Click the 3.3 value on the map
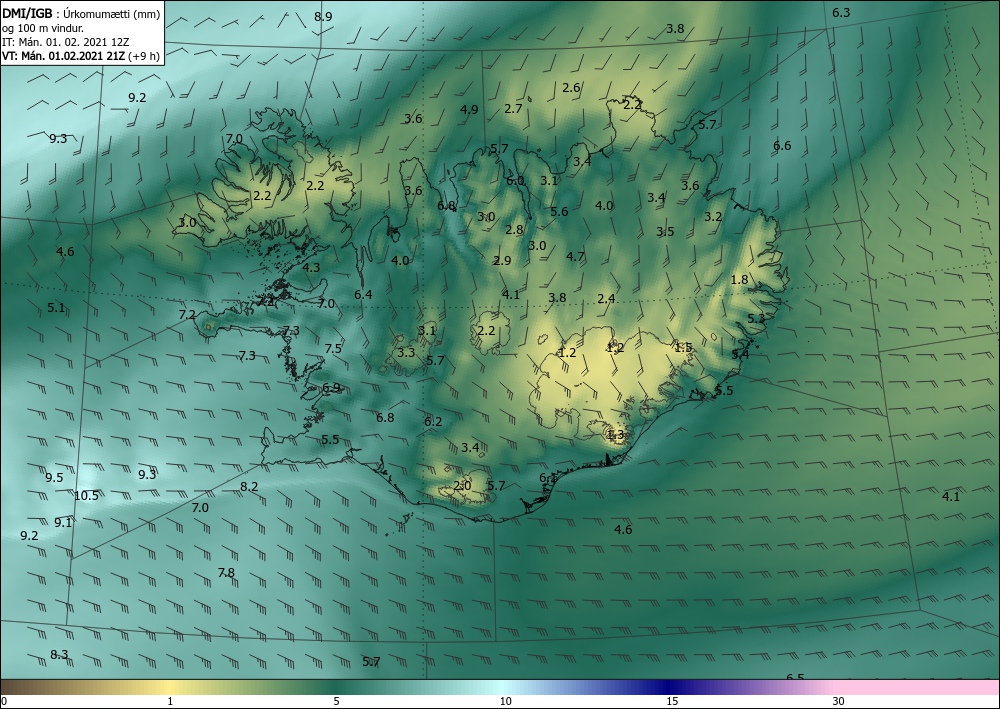The image size is (1000, 709). [x=406, y=352]
